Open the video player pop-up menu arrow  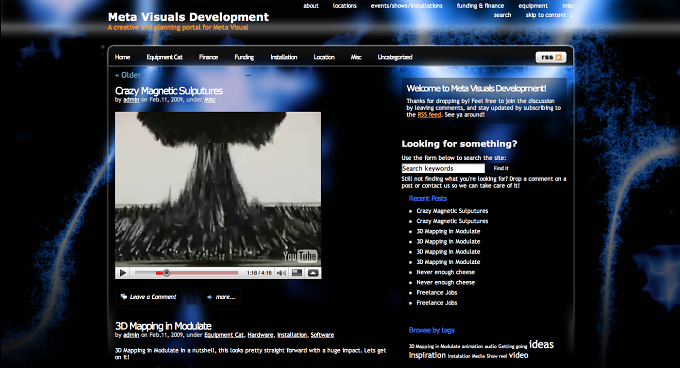pyautogui.click(x=313, y=273)
